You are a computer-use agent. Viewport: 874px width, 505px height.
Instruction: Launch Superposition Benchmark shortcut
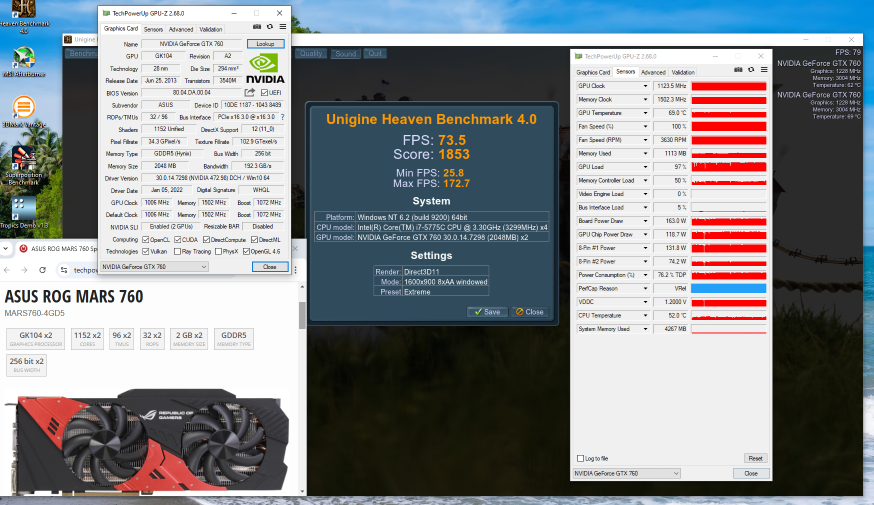point(23,165)
